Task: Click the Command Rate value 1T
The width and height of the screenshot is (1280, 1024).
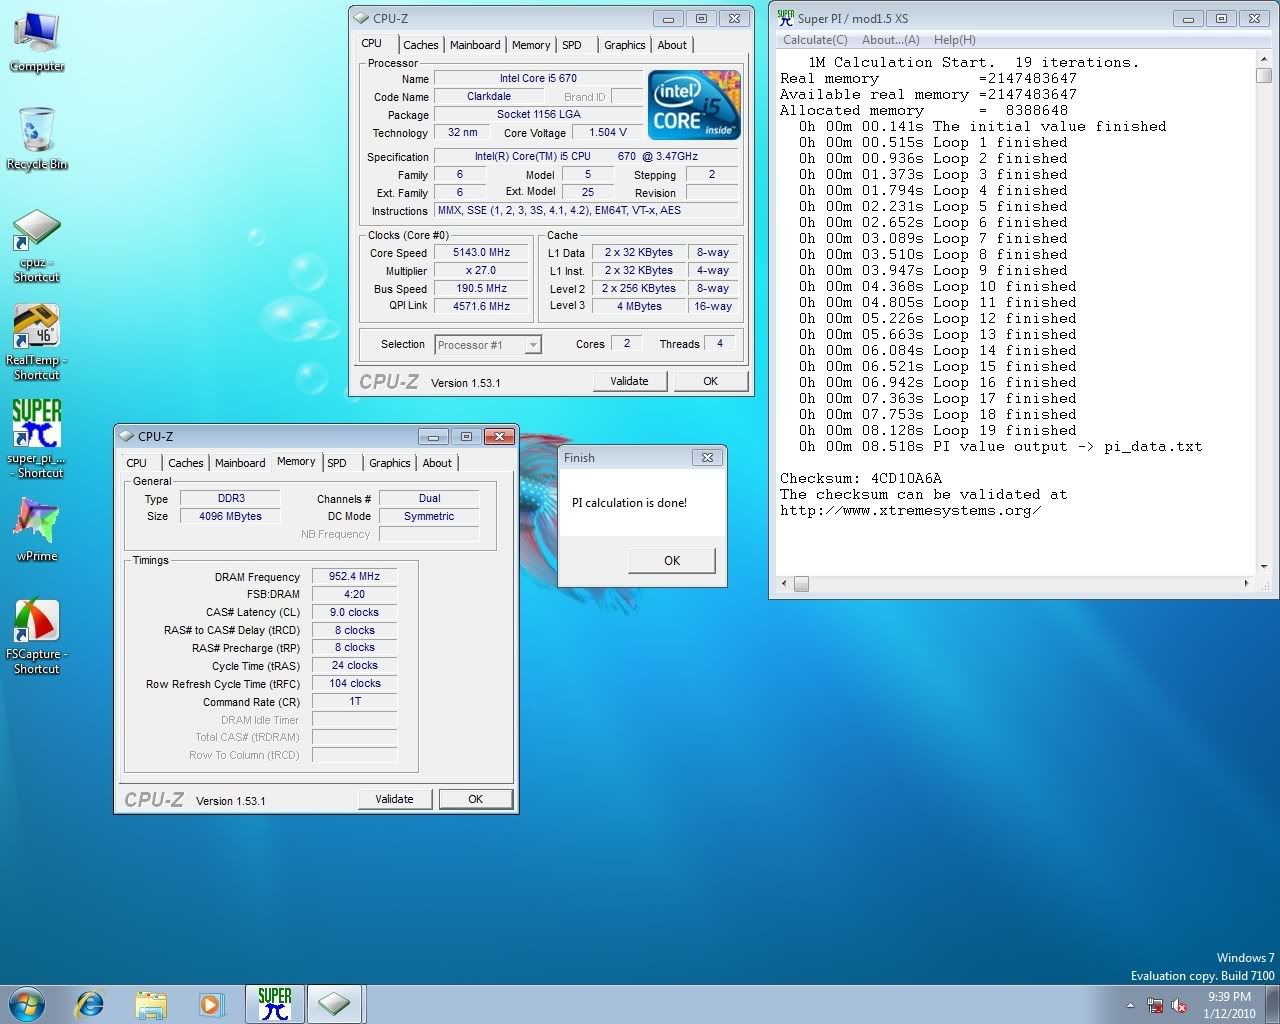Action: tap(354, 701)
